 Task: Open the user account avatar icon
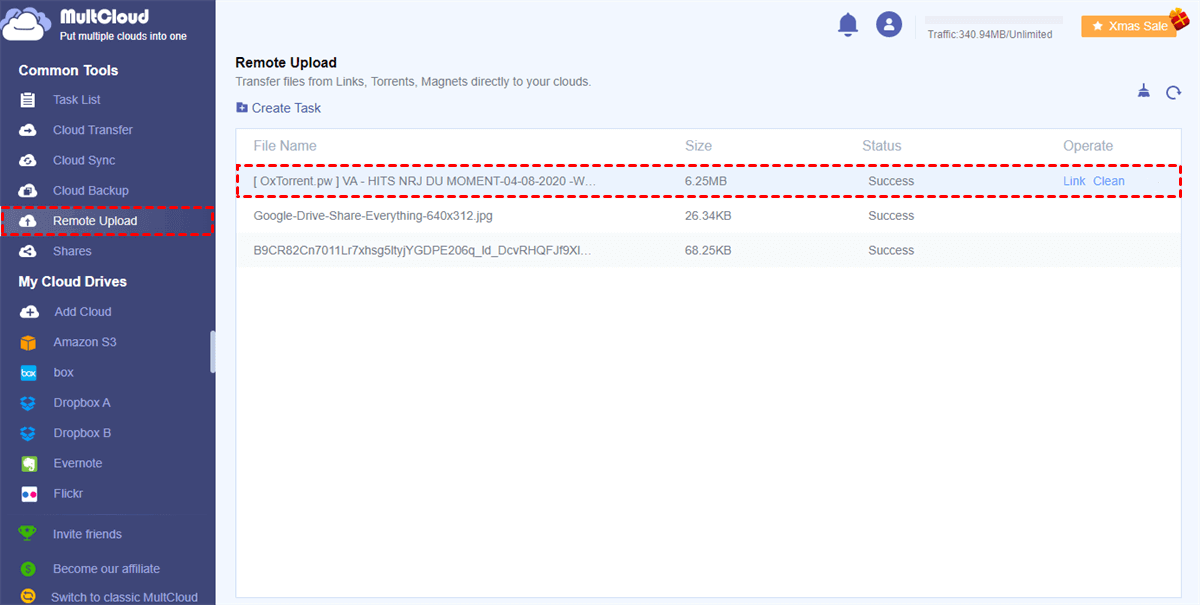(x=889, y=25)
